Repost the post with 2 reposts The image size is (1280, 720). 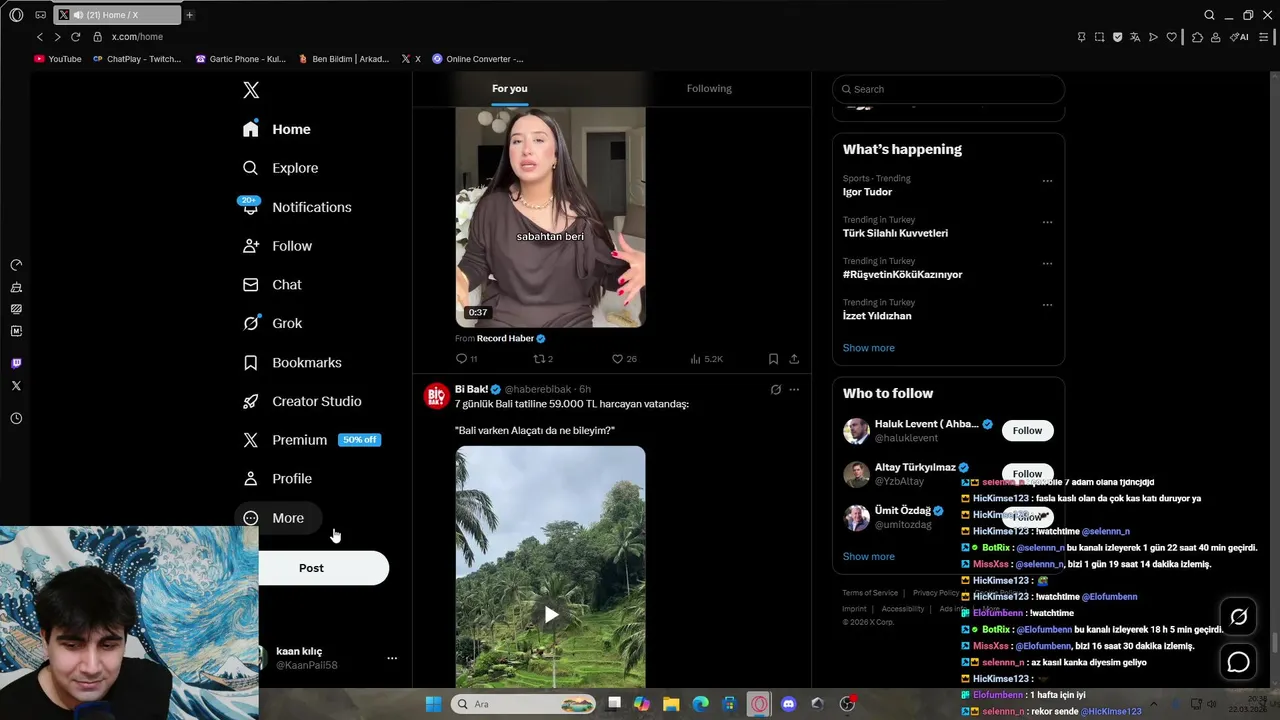point(541,359)
